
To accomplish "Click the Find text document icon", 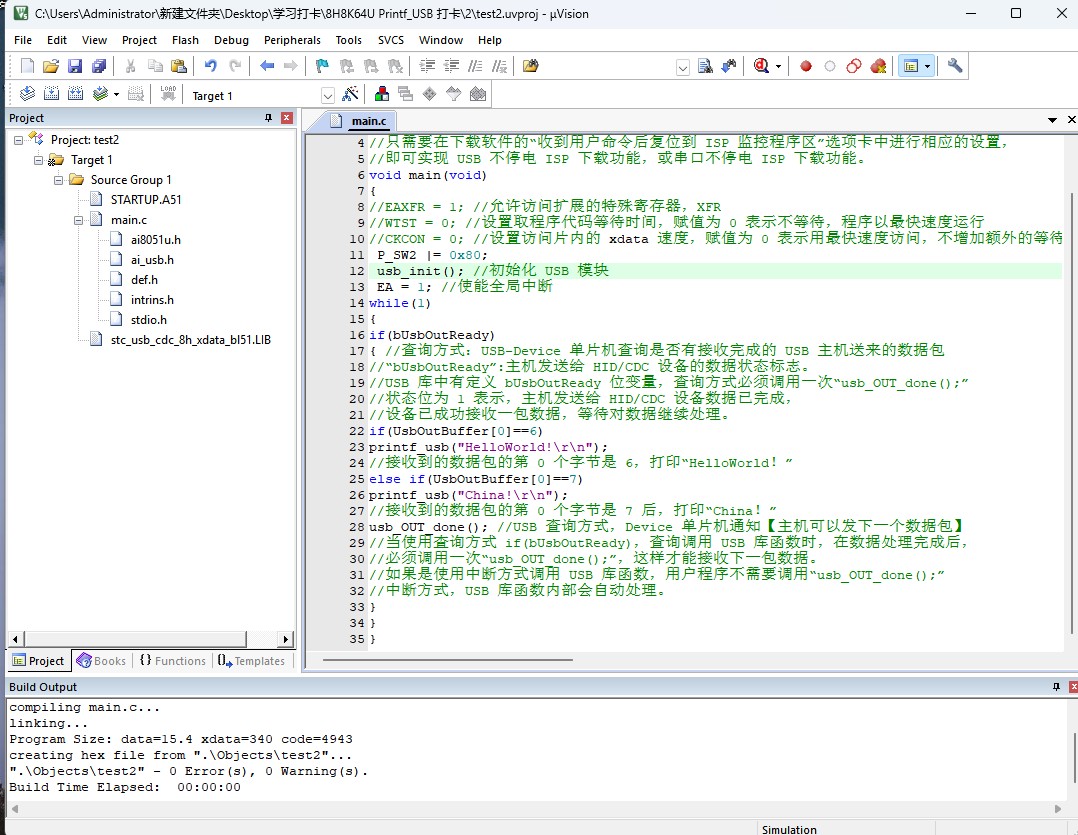I will pos(705,66).
